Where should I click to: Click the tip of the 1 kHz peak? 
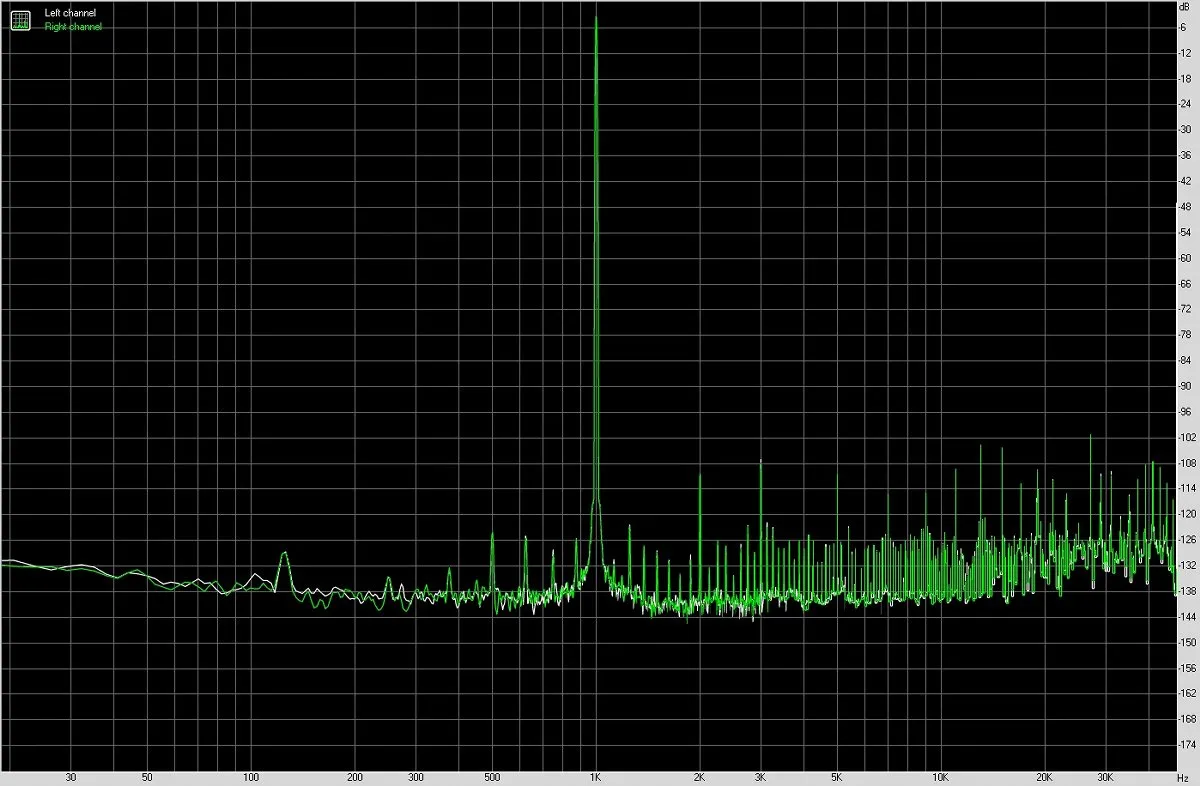596,17
